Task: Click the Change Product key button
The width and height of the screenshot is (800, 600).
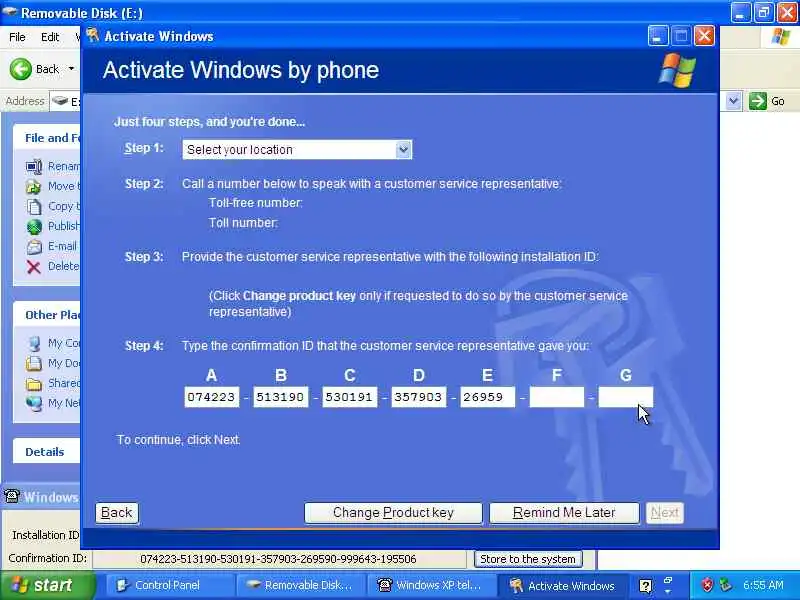Action: click(x=393, y=513)
